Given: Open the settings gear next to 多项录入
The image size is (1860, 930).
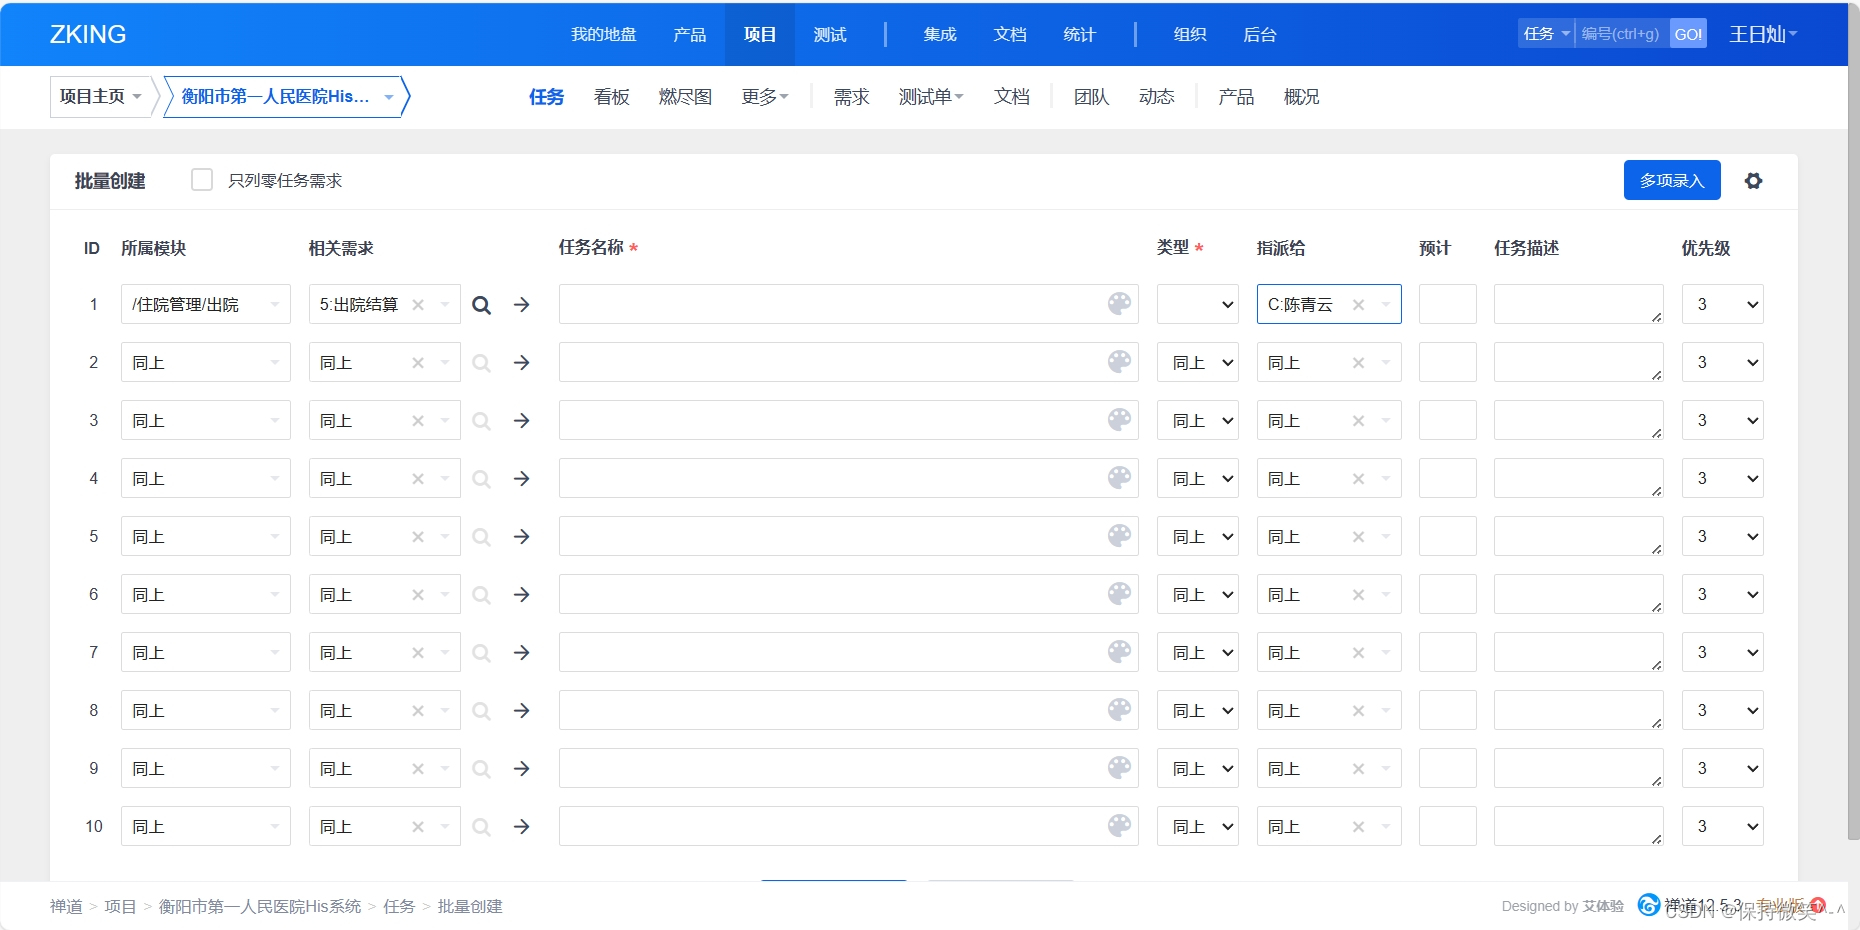Looking at the screenshot, I should [1753, 181].
